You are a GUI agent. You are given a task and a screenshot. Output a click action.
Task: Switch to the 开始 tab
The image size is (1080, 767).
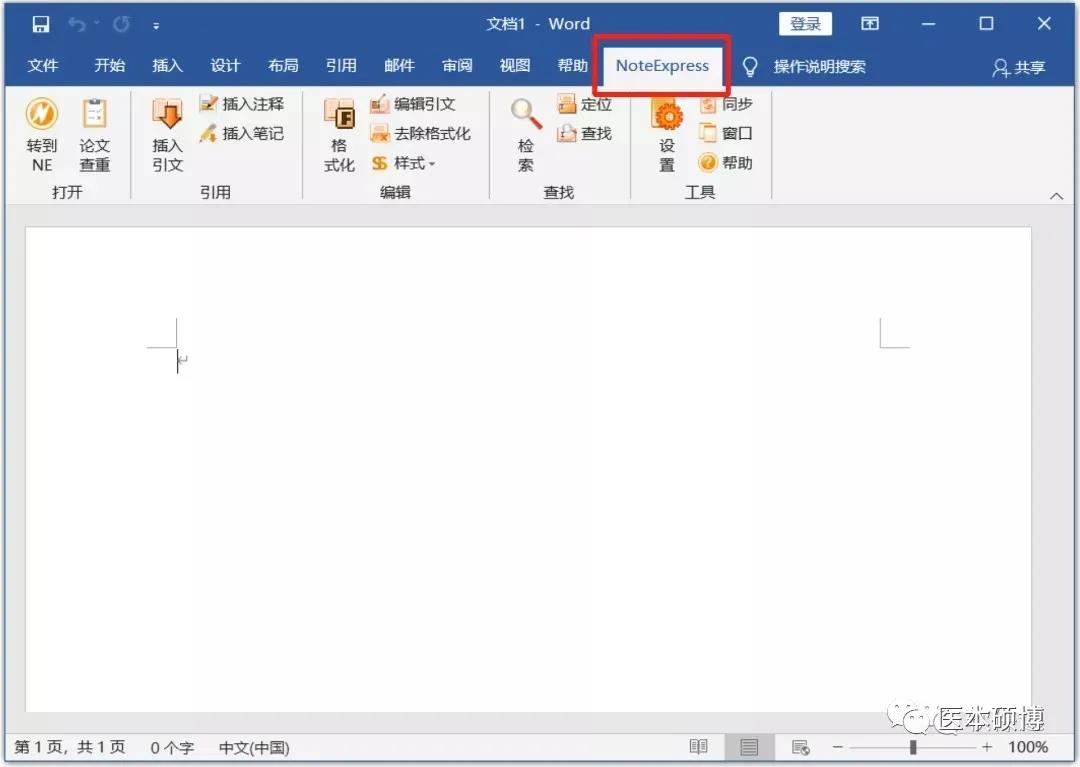coord(110,66)
